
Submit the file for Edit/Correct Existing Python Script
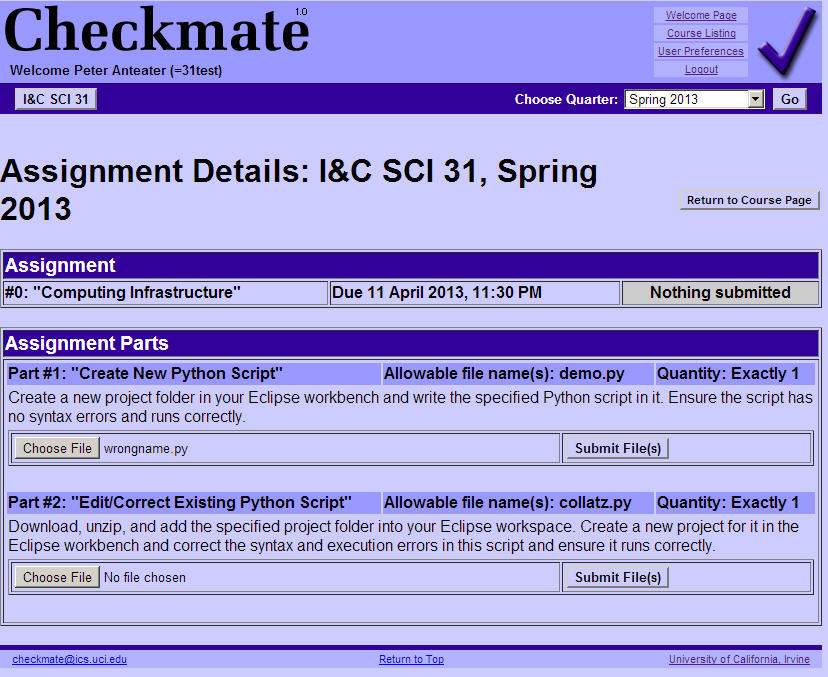click(x=617, y=577)
